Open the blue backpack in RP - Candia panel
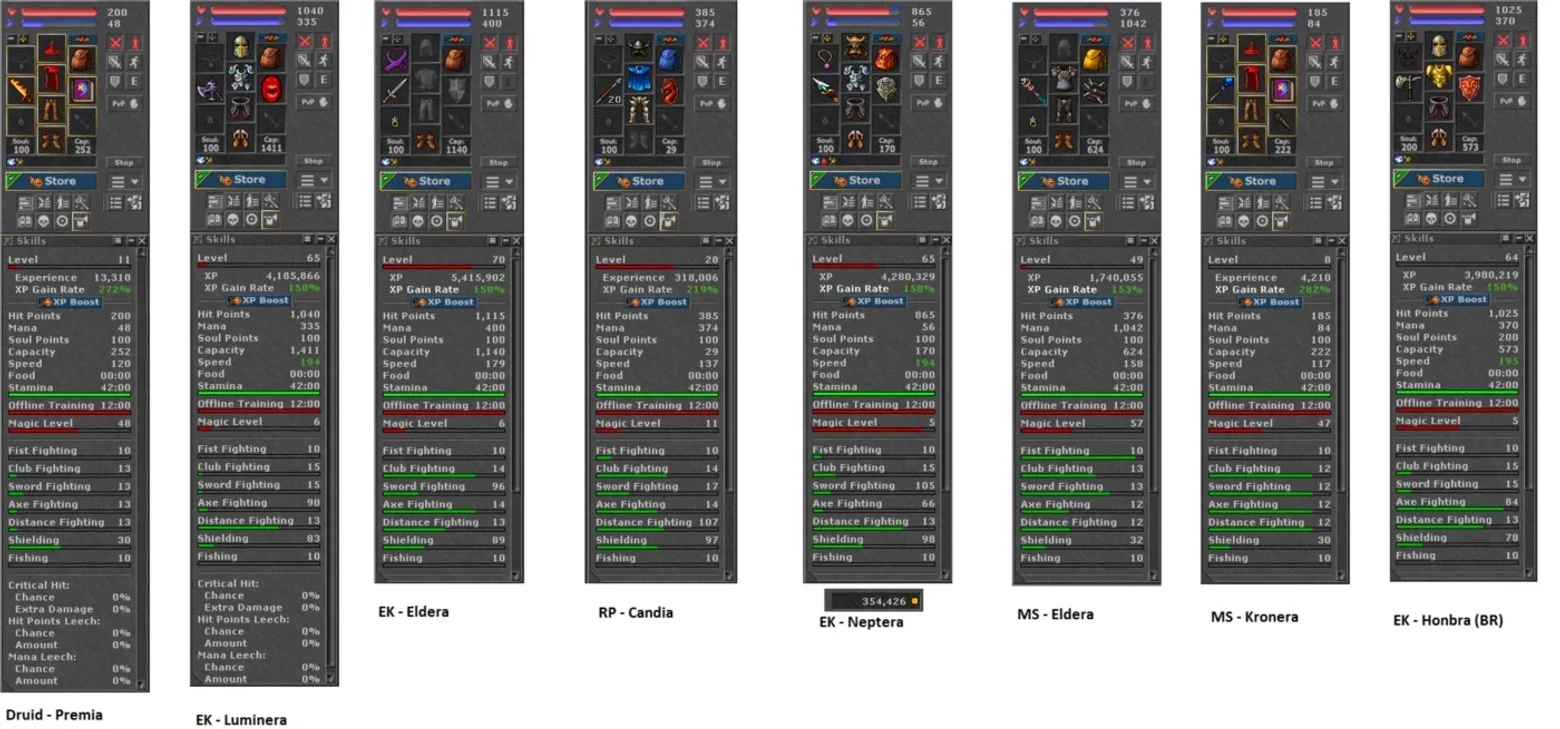 pos(669,59)
